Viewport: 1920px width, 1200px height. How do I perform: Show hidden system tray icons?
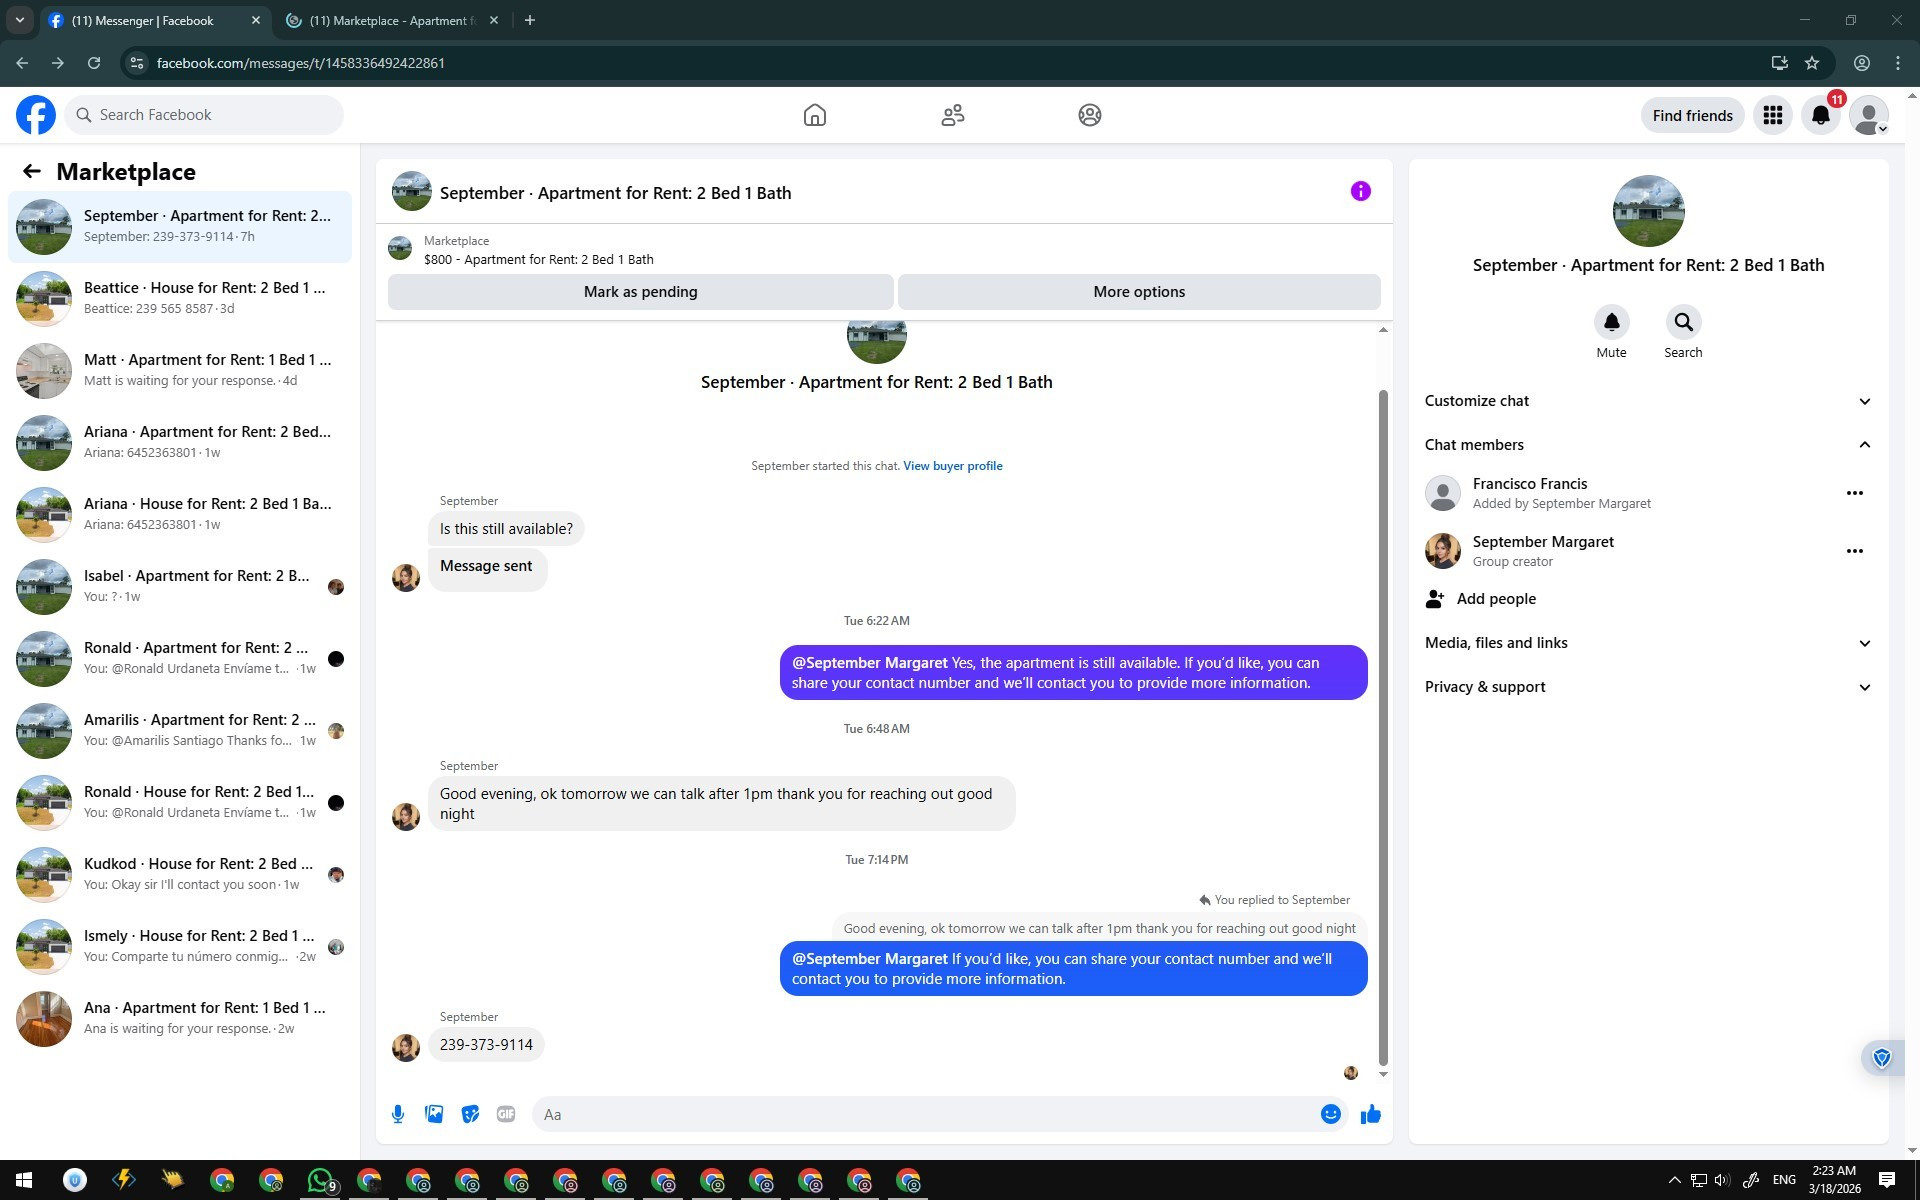click(1674, 1180)
